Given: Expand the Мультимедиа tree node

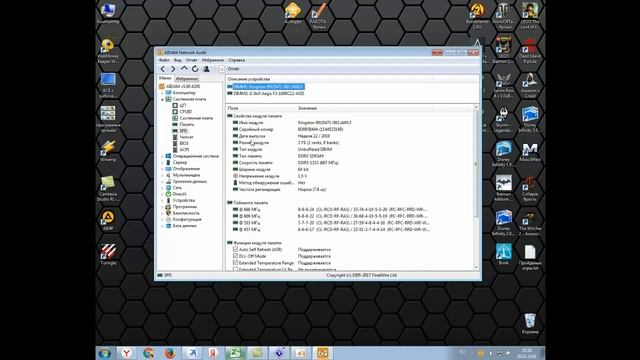Looking at the screenshot, I should [x=162, y=175].
